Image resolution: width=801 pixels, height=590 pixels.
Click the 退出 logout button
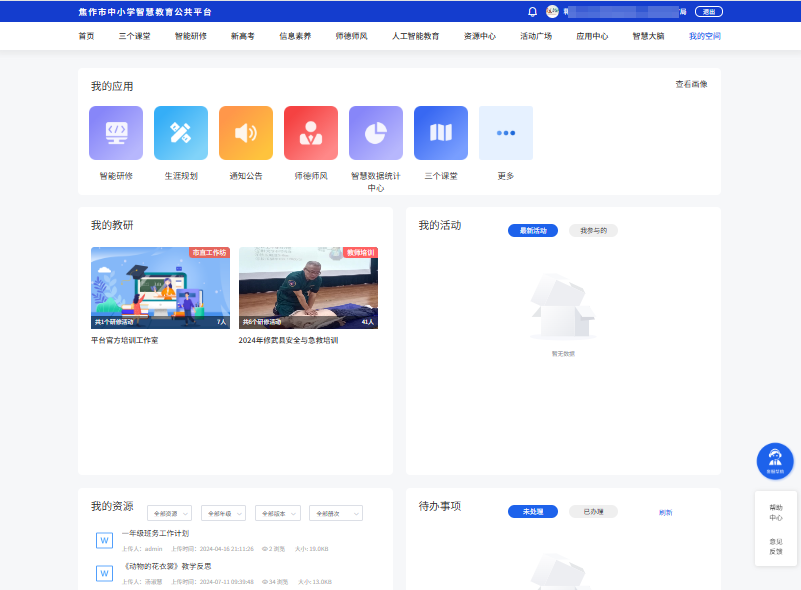click(x=709, y=12)
